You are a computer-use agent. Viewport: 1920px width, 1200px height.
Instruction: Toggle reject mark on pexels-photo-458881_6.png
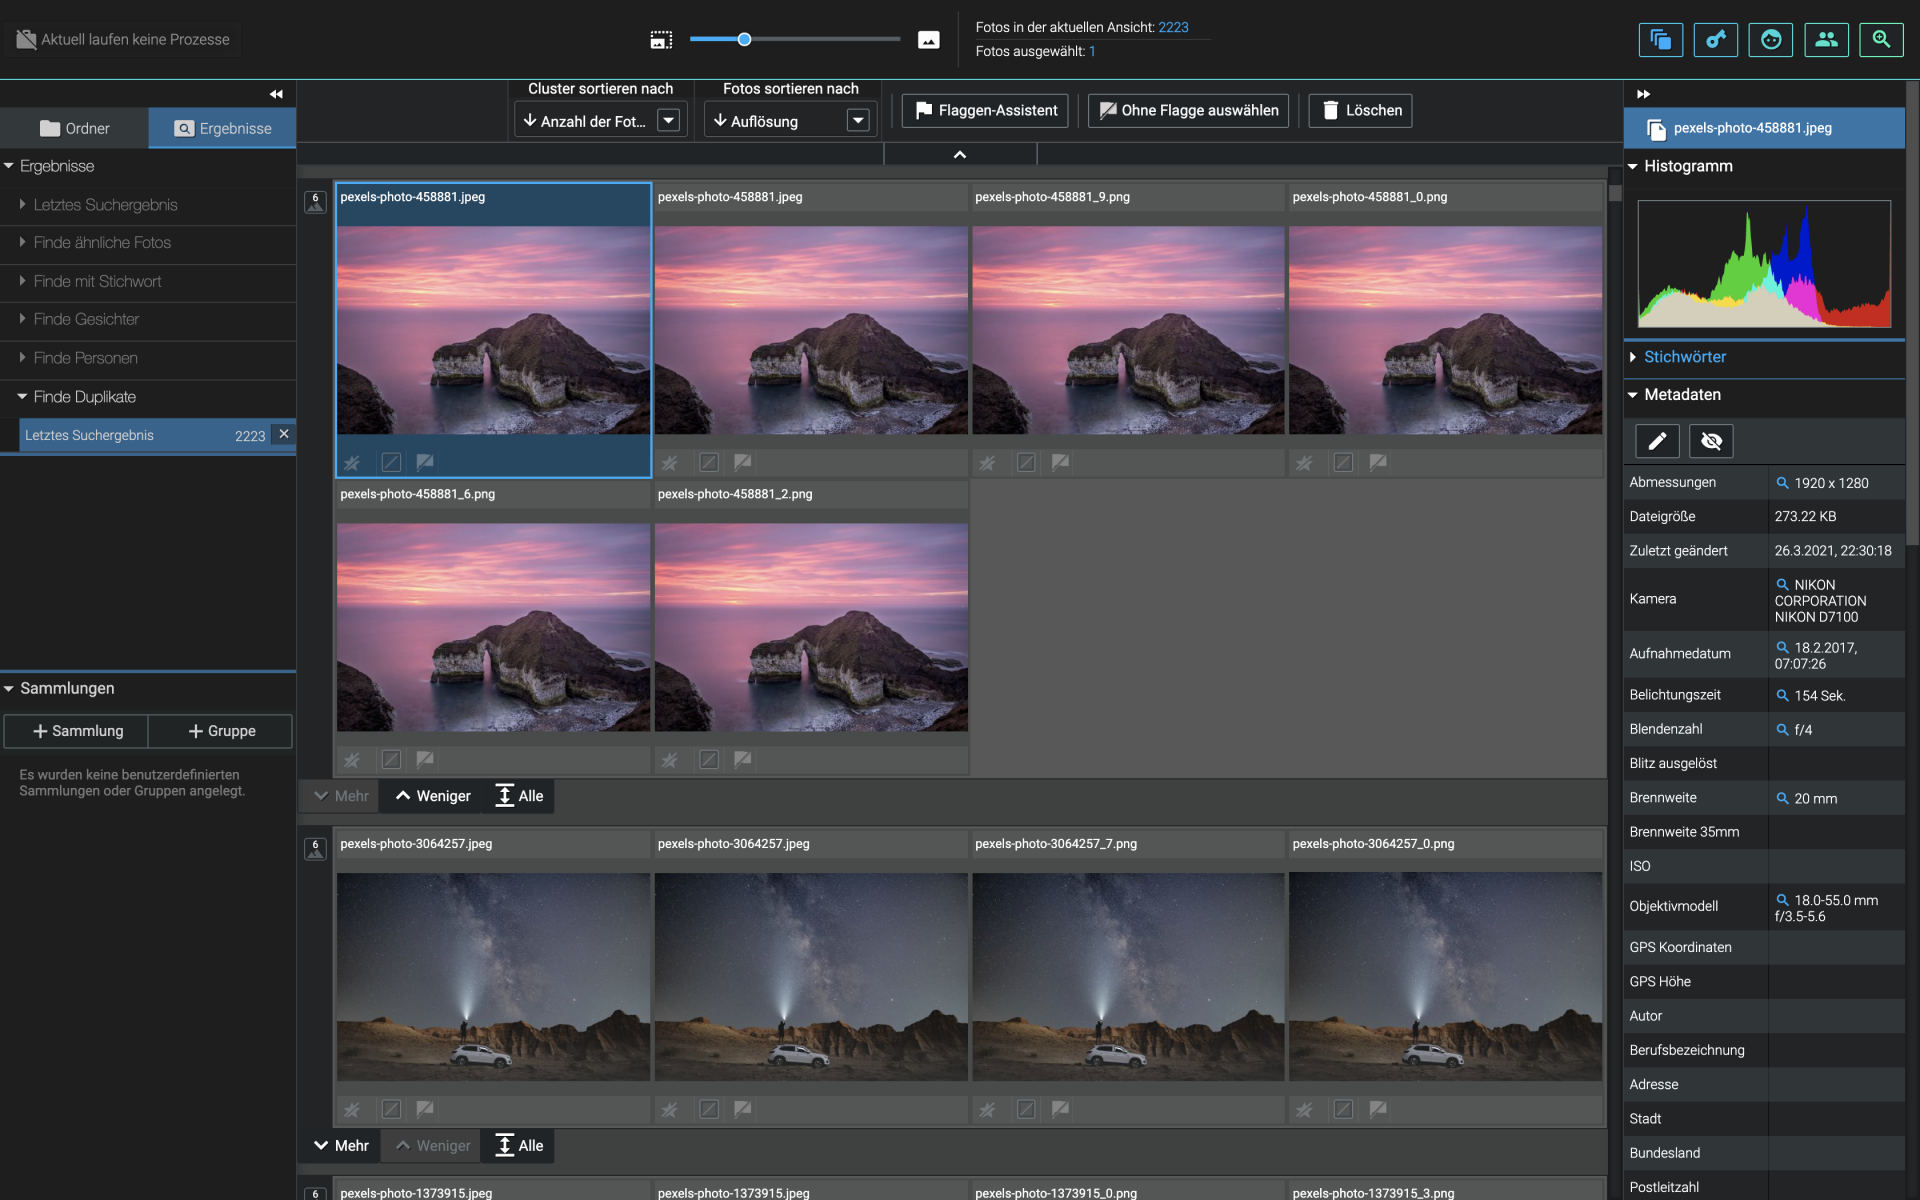tap(391, 760)
